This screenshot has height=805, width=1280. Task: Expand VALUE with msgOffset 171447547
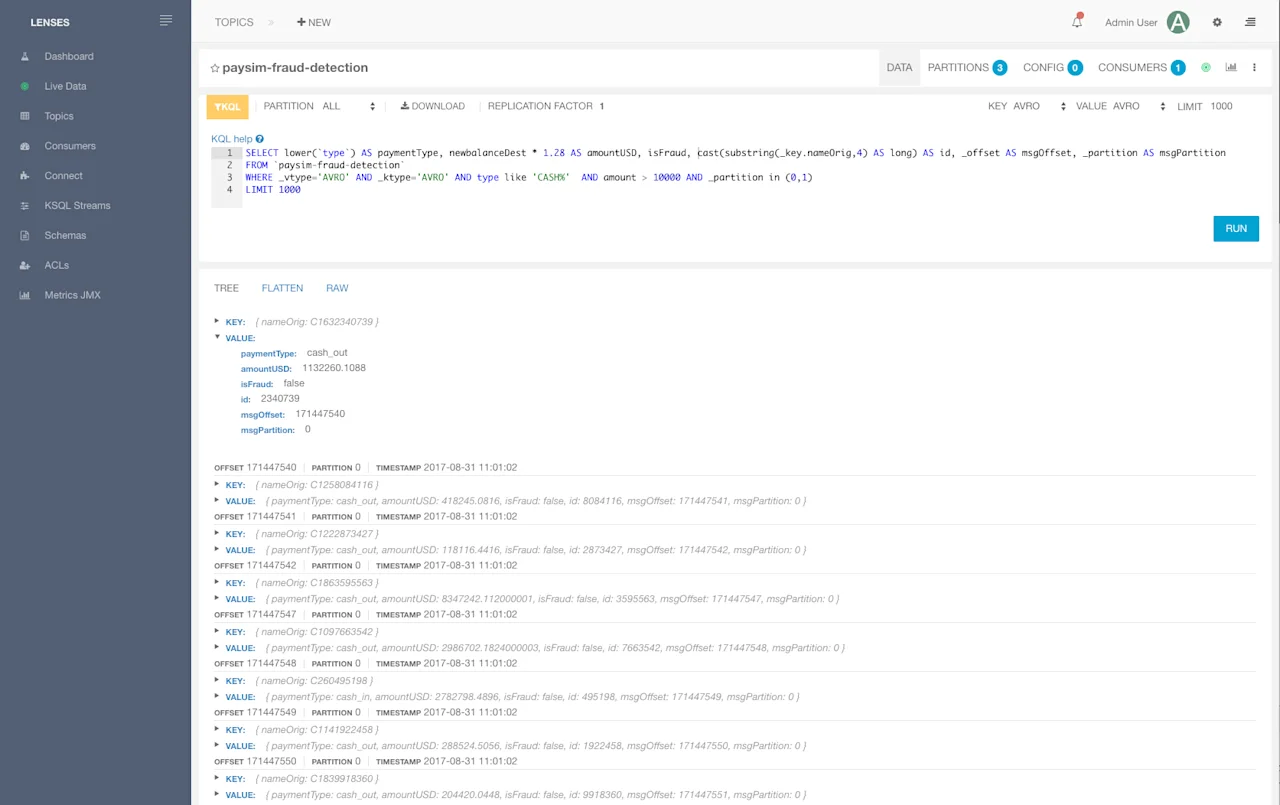(217, 598)
